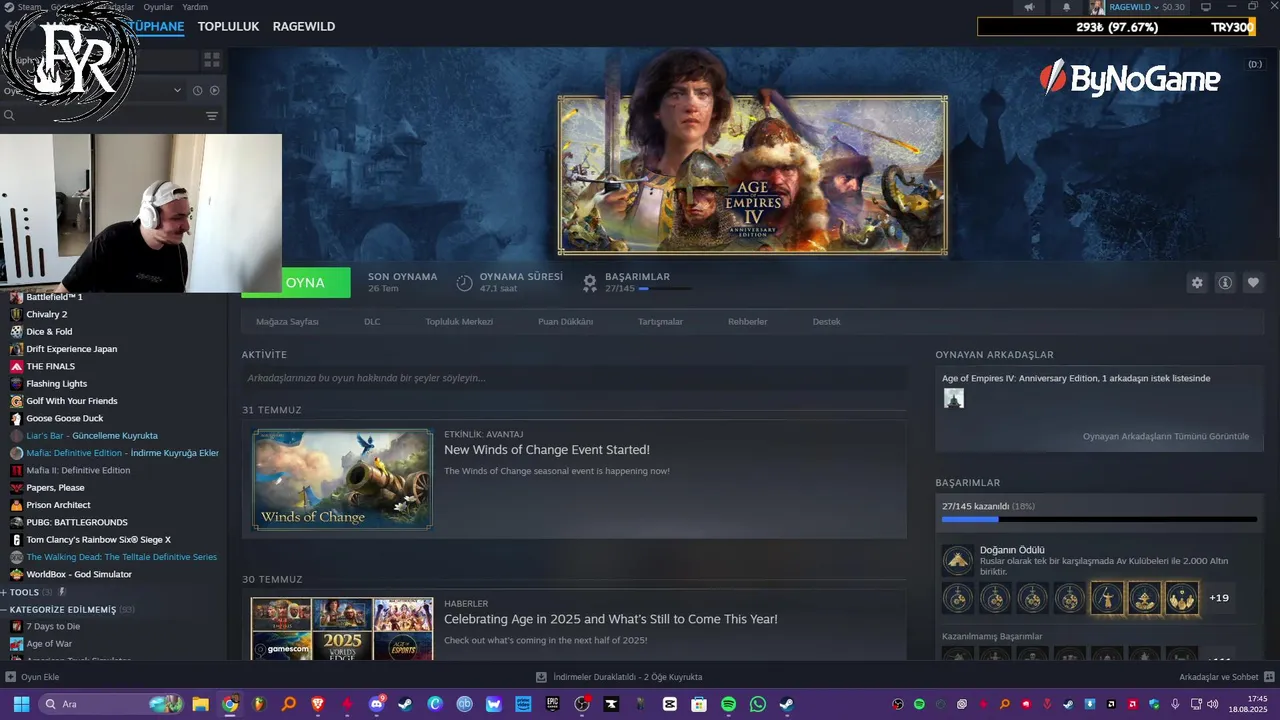
Task: Open WhatsApp from taskbar
Action: (758, 704)
